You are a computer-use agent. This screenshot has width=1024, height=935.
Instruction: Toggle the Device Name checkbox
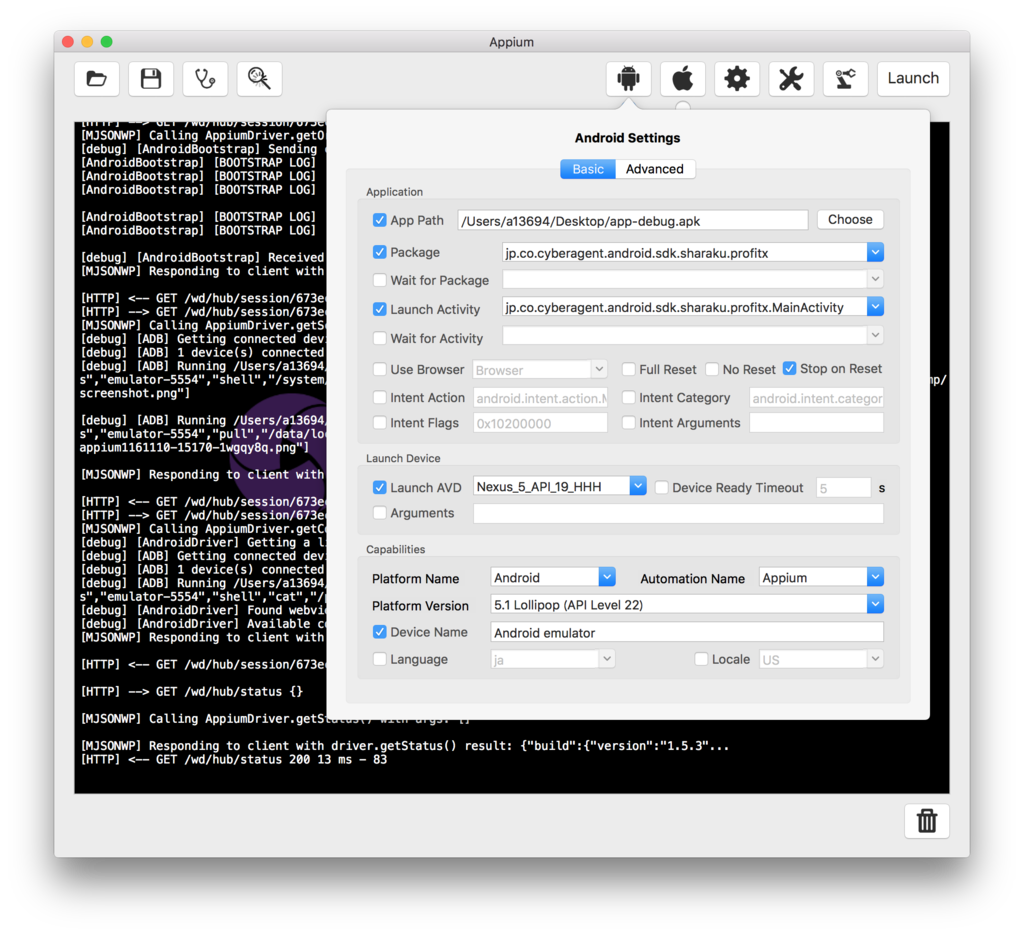click(x=379, y=631)
